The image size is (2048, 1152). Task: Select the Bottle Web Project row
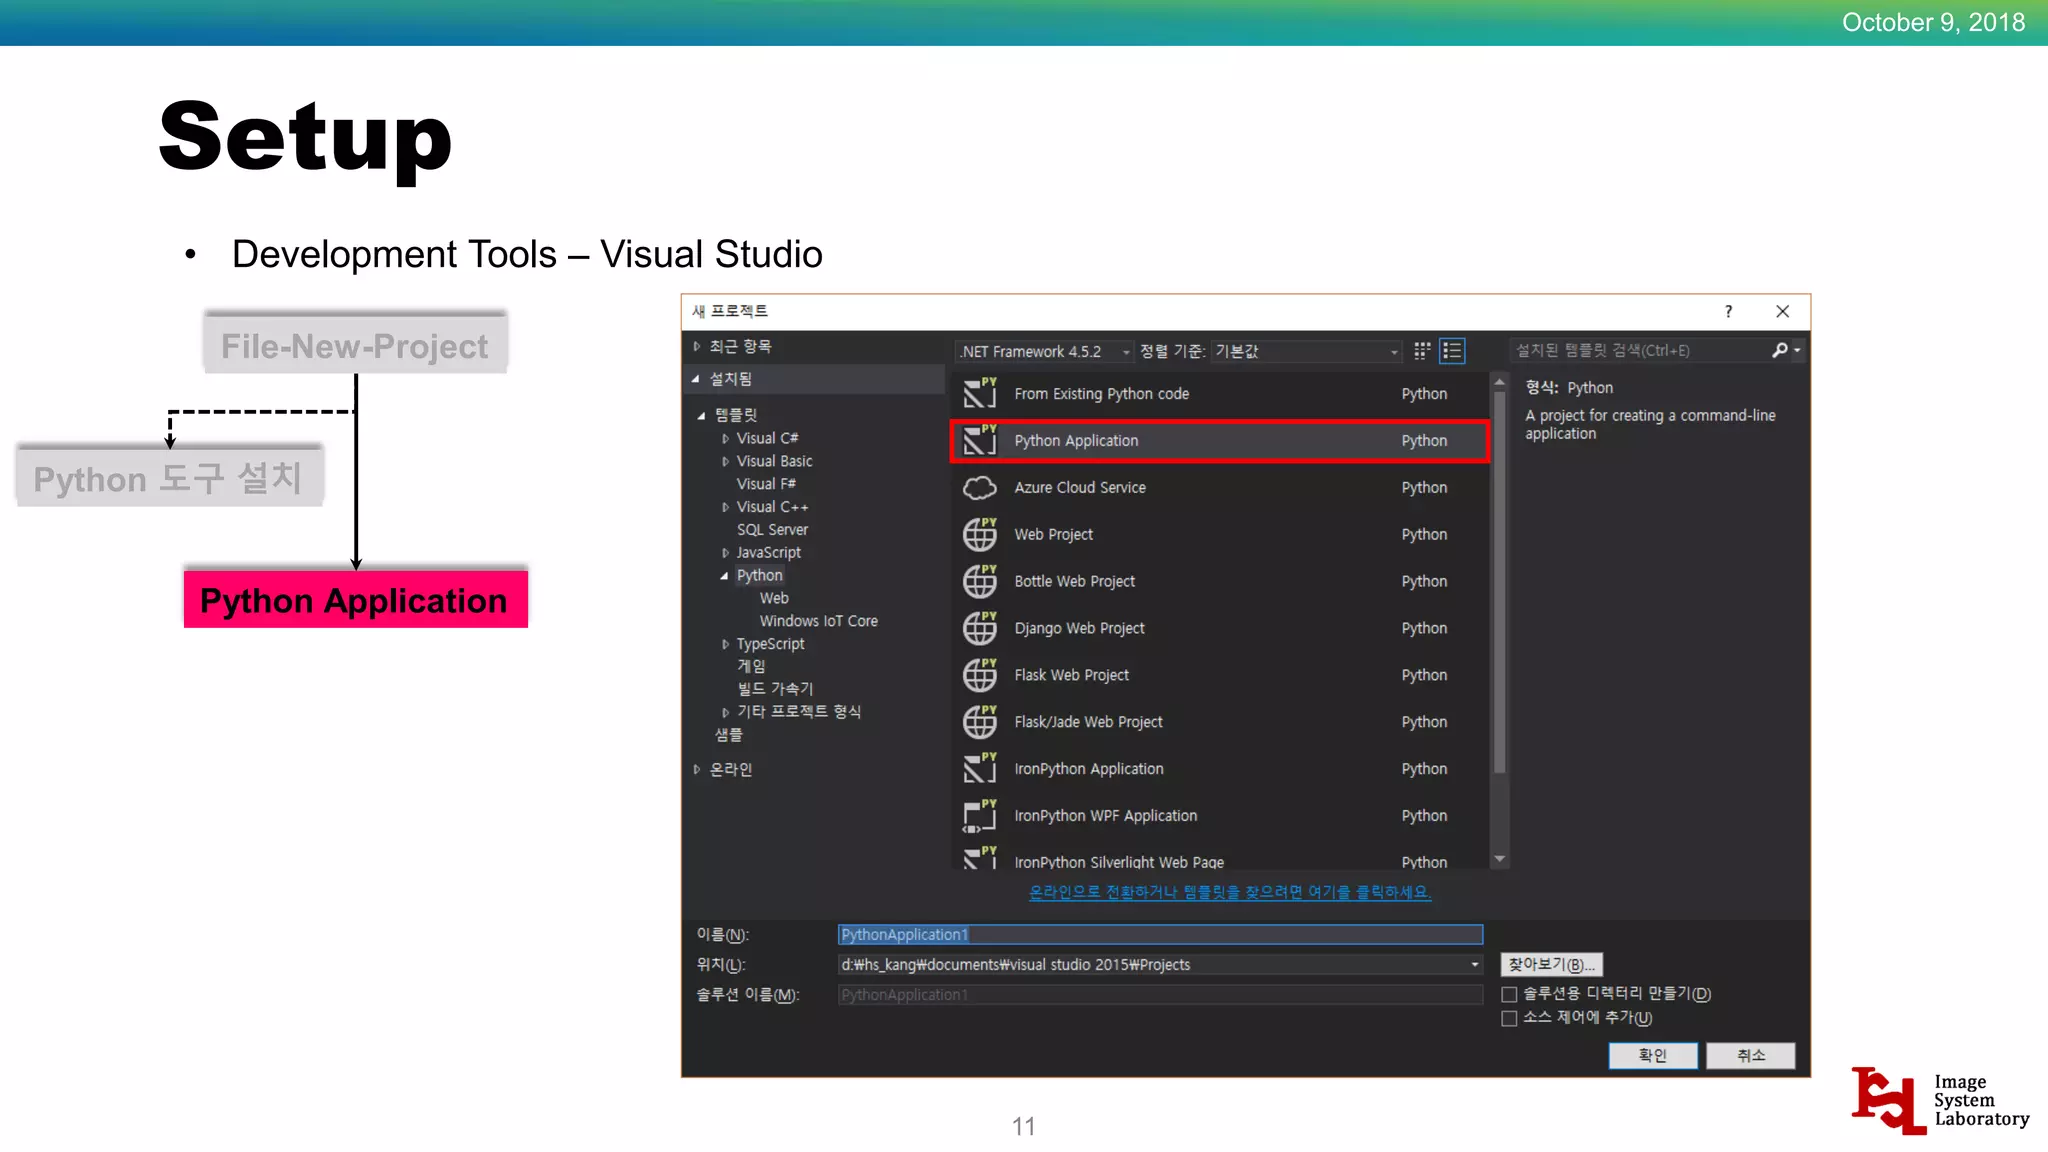pos(1220,581)
